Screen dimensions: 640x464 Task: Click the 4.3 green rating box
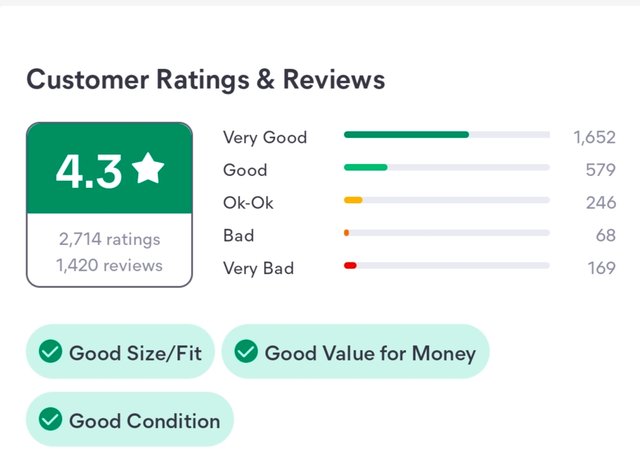click(x=109, y=168)
